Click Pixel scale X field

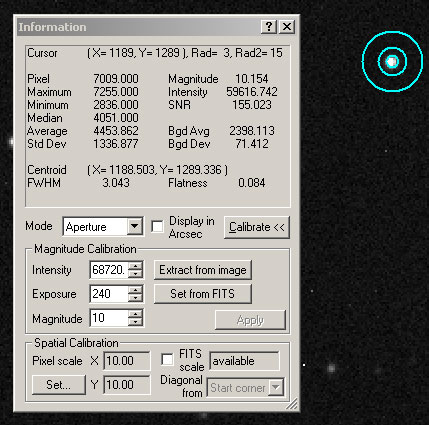click(x=127, y=361)
